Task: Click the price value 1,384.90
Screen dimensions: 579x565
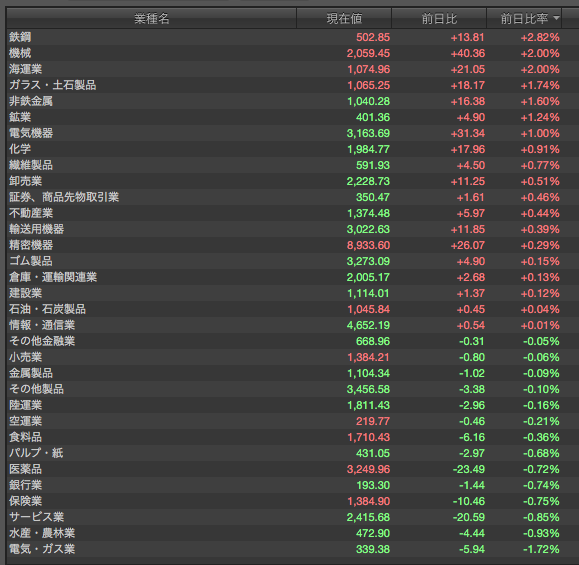Action: [368, 501]
